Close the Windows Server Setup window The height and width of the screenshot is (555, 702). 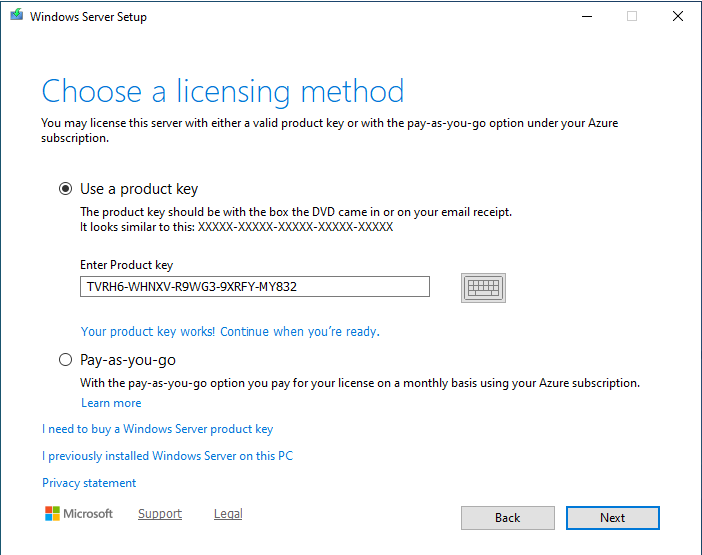[x=678, y=16]
